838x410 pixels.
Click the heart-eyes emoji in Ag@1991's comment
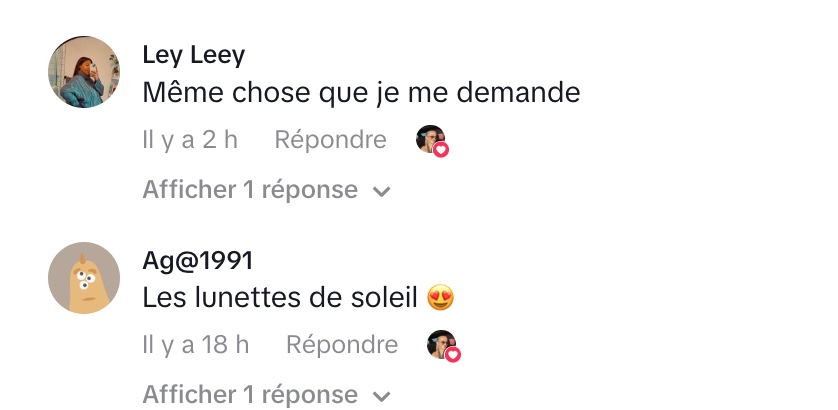(x=441, y=297)
